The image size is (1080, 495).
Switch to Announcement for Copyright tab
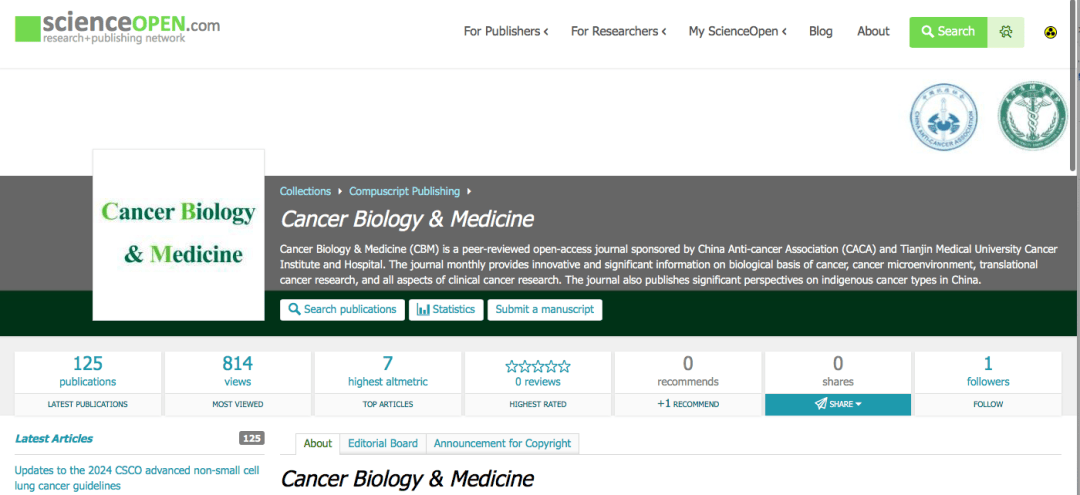point(502,443)
